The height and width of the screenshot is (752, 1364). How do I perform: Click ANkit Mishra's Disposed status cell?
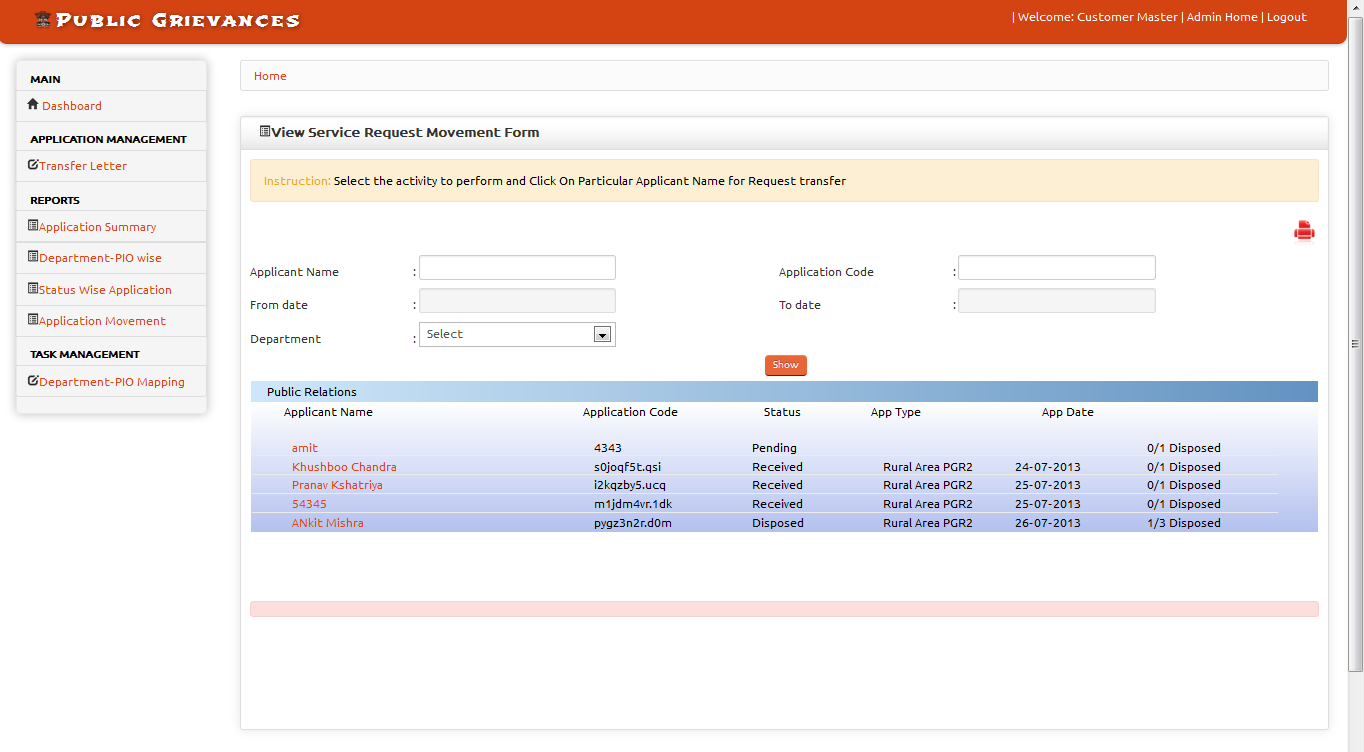[x=778, y=523]
